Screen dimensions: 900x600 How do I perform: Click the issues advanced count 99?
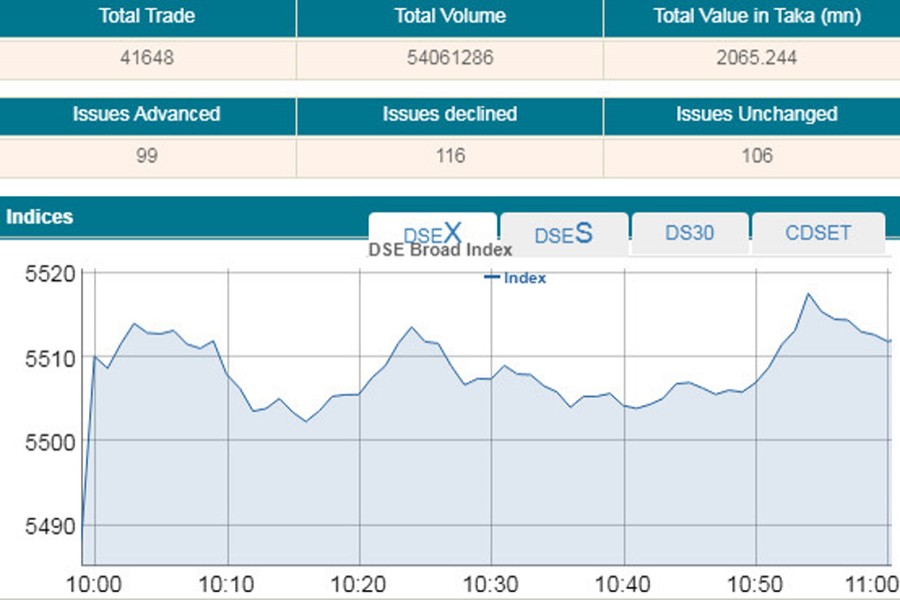147,156
